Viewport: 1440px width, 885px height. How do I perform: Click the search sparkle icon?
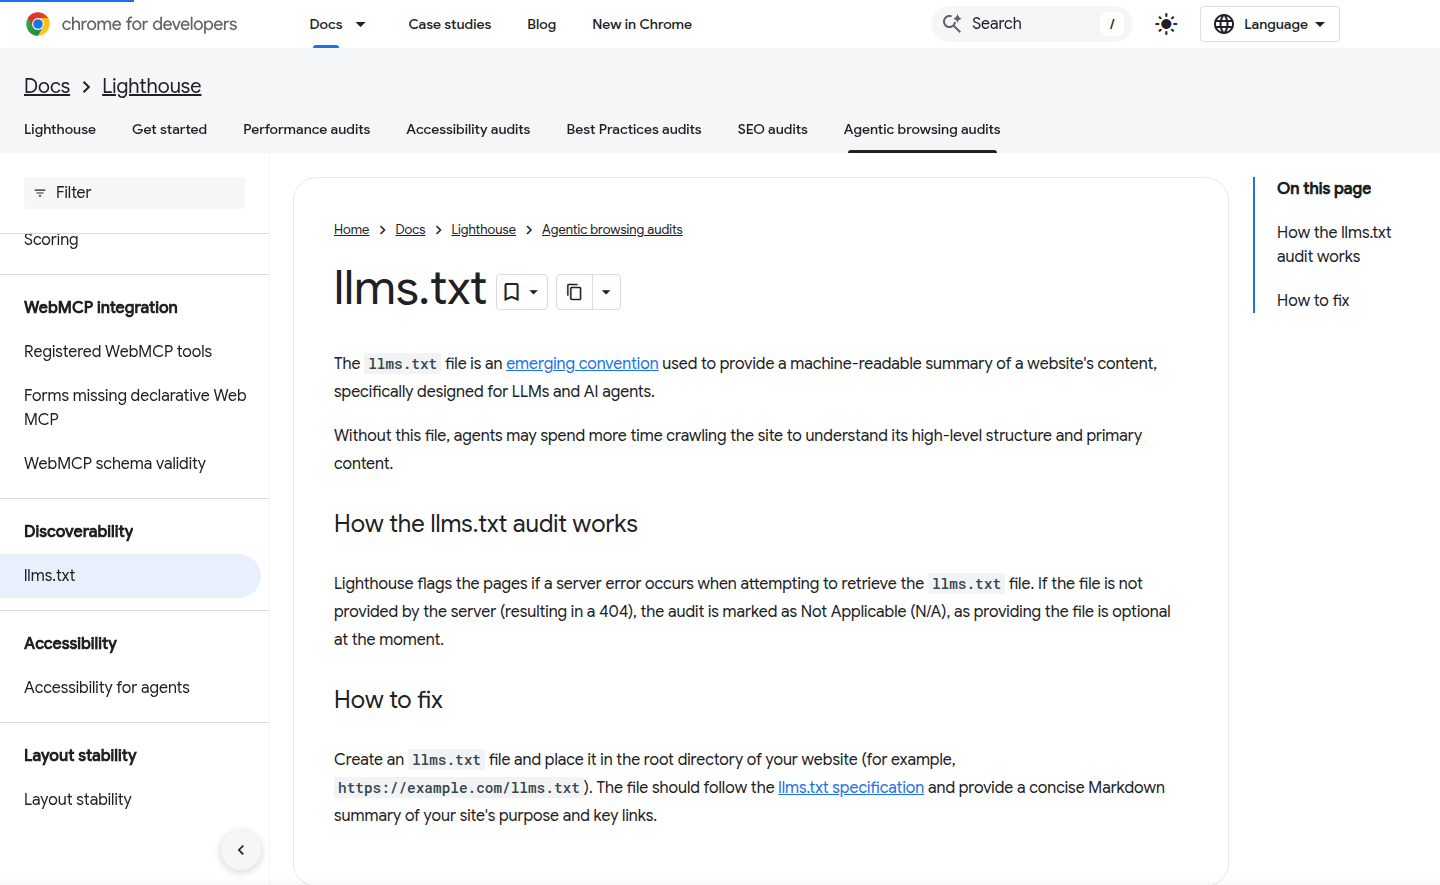pos(952,23)
